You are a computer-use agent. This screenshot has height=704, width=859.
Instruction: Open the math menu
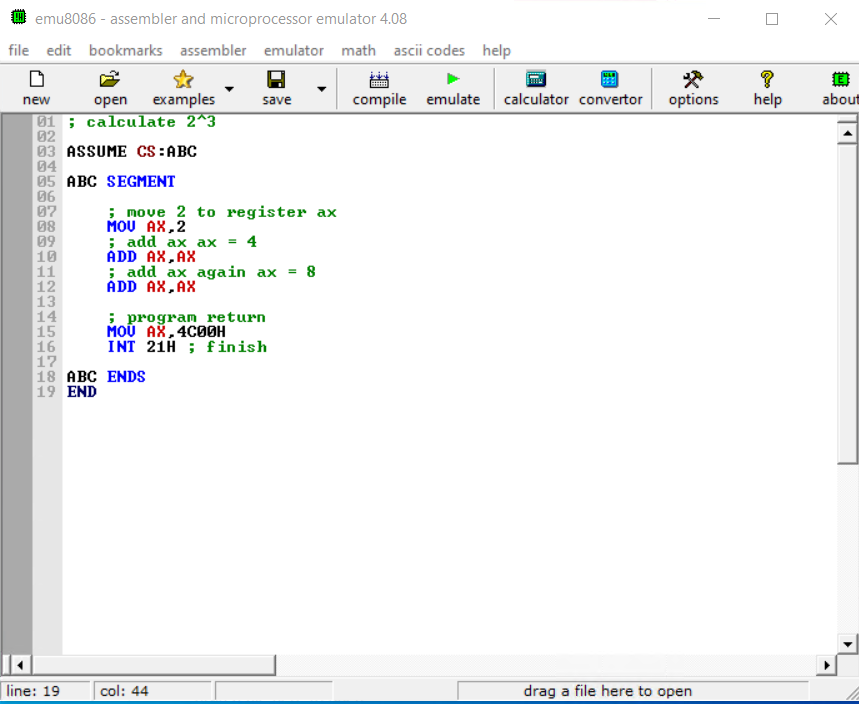(x=358, y=50)
